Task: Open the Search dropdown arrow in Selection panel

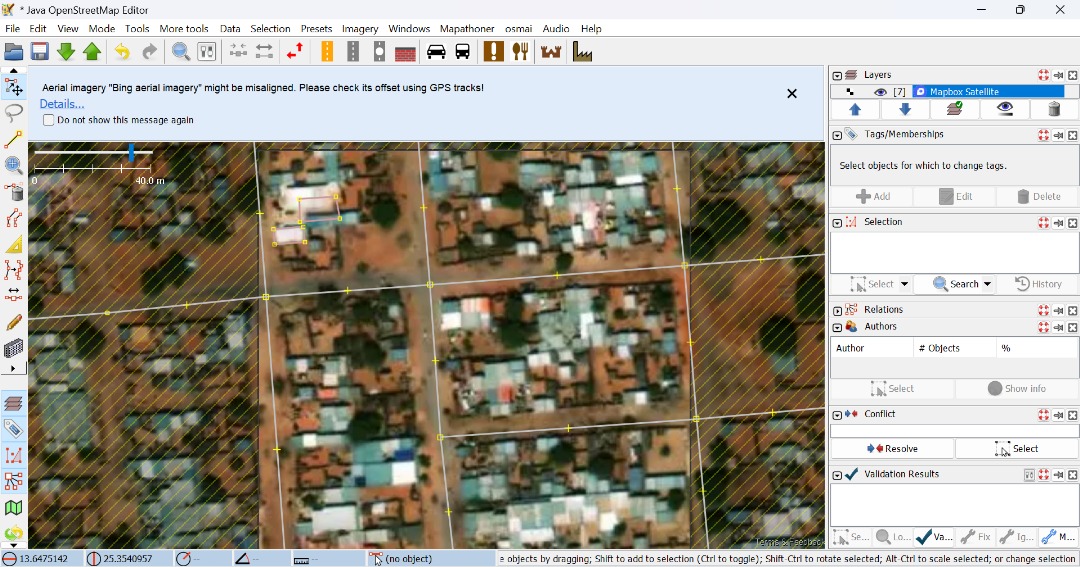Action: 987,284
